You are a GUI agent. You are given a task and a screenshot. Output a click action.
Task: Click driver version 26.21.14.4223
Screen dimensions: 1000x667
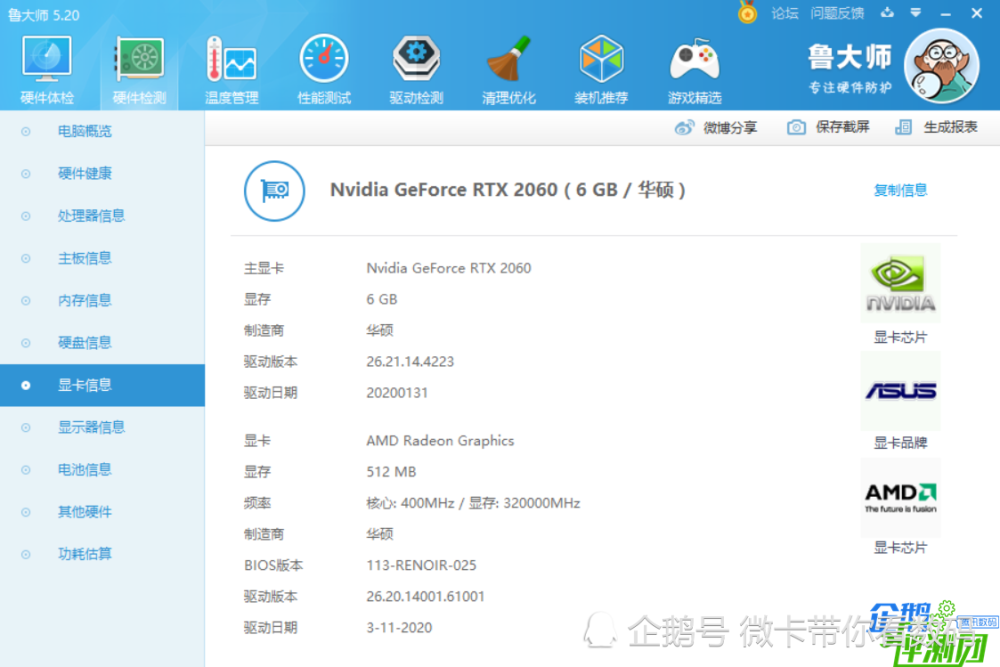click(x=410, y=362)
